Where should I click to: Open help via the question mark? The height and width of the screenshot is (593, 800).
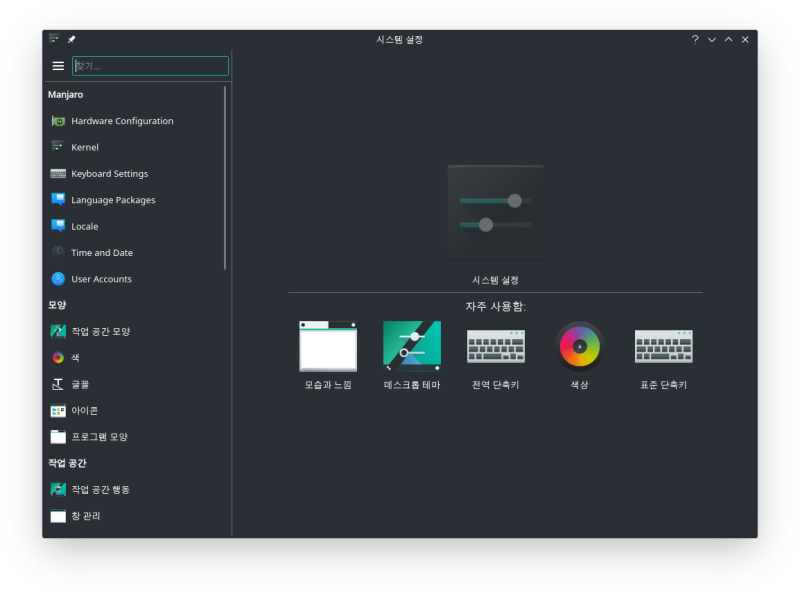click(x=695, y=40)
